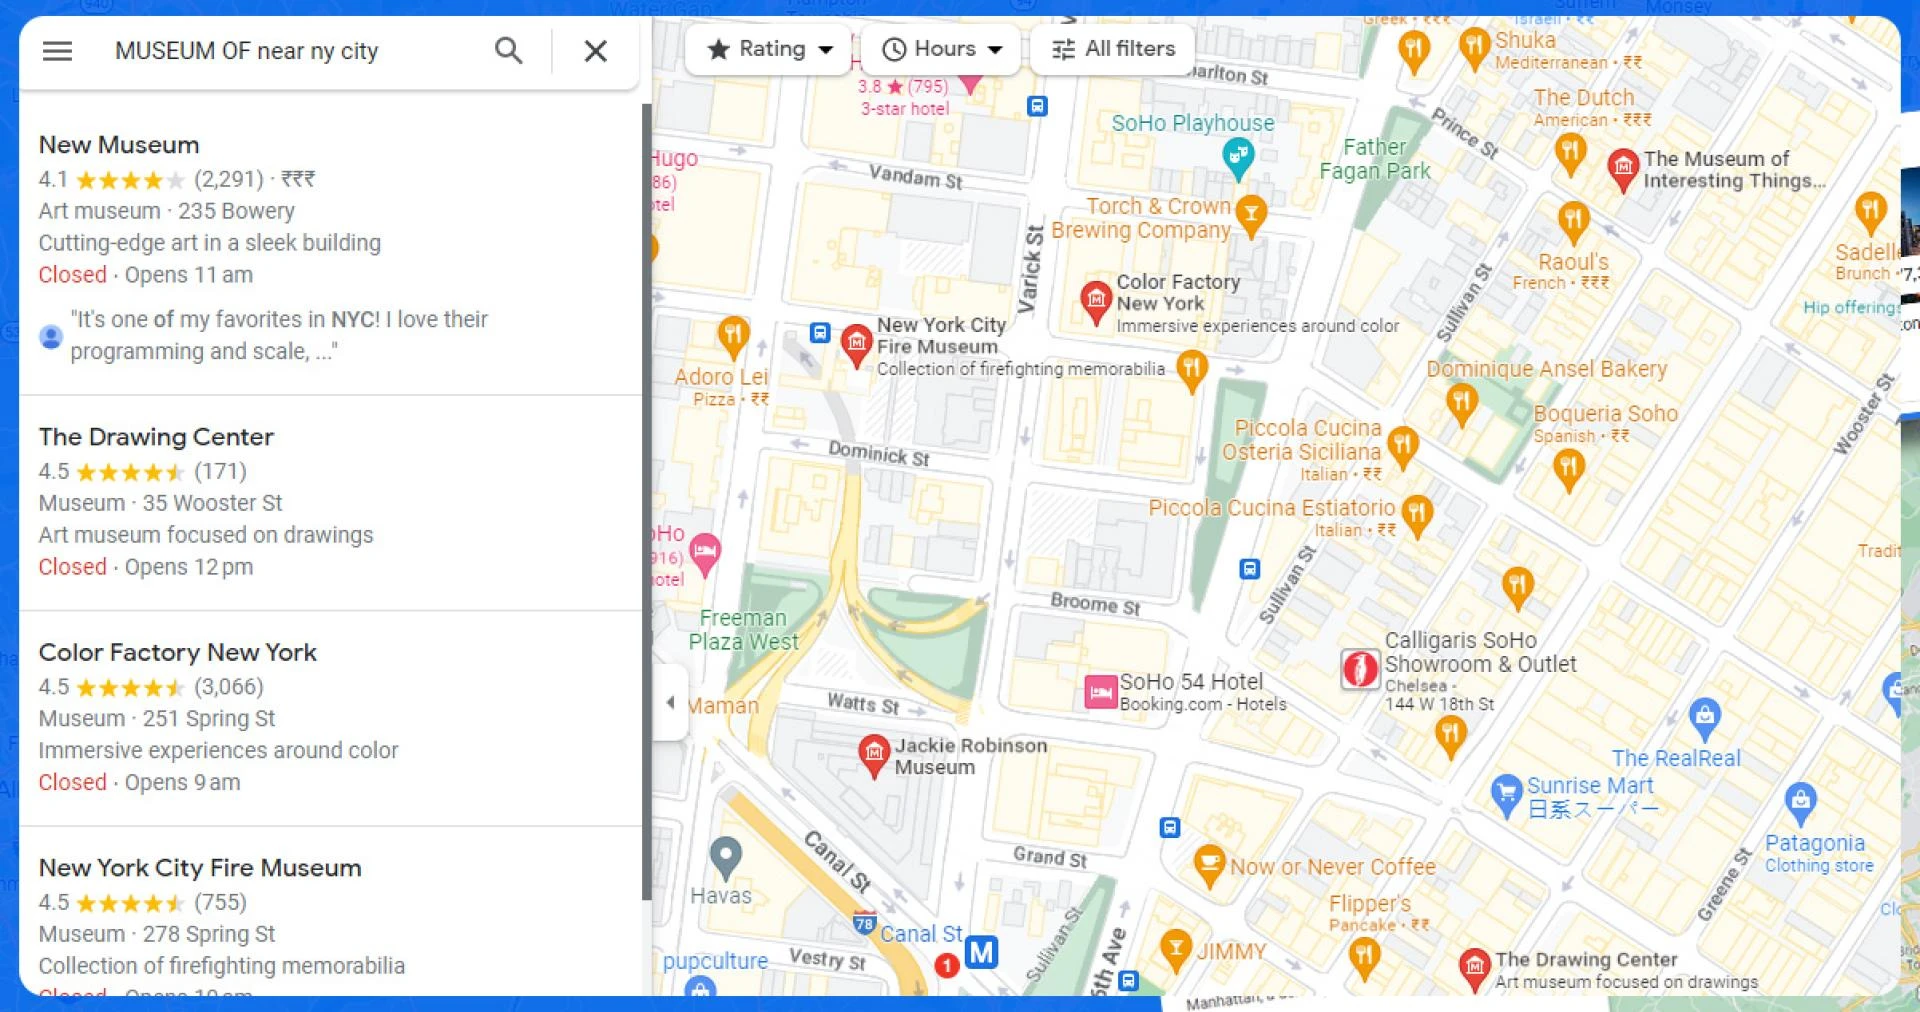Open the All filters panel
1920x1012 pixels.
(1113, 49)
